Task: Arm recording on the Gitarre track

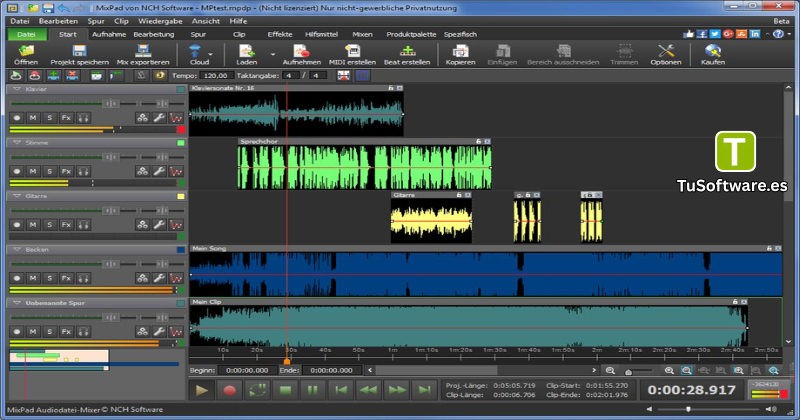Action: pos(17,225)
